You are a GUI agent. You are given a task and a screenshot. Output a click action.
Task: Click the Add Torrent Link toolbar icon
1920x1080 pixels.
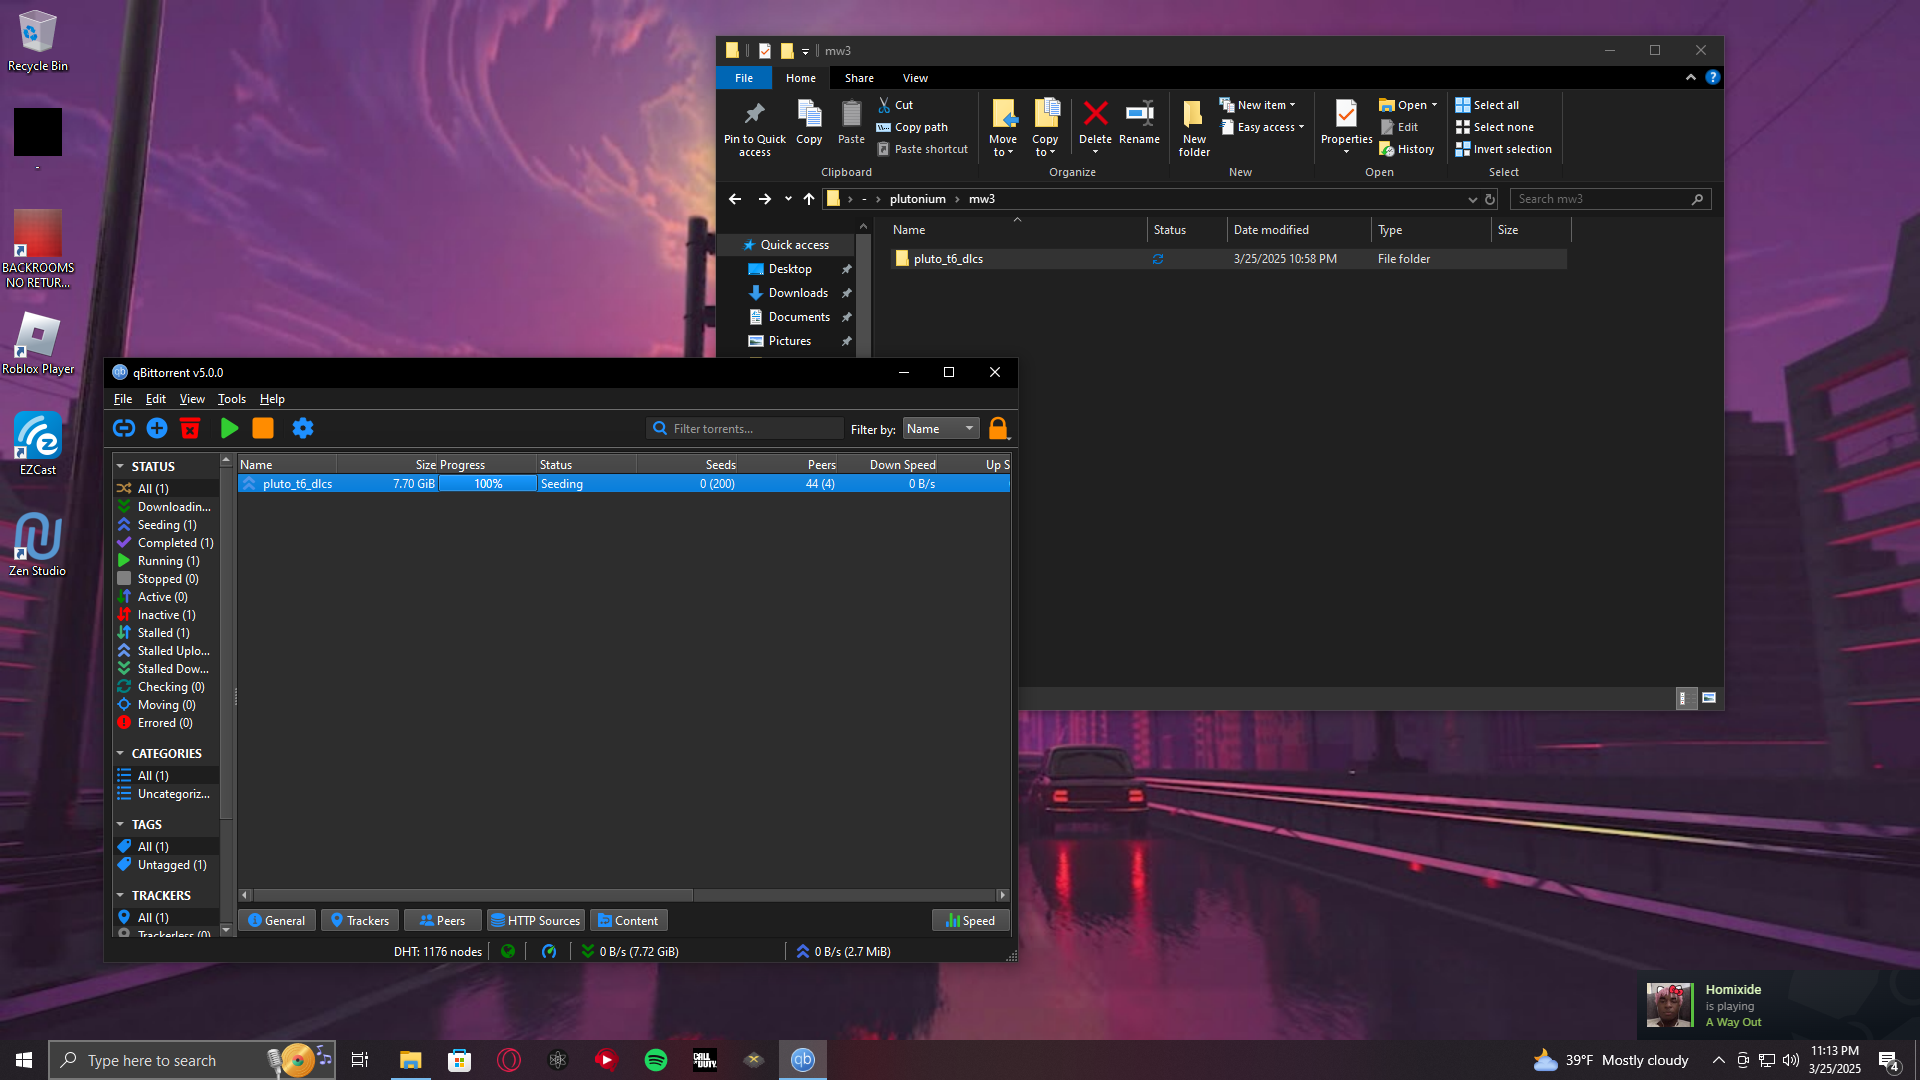[124, 428]
